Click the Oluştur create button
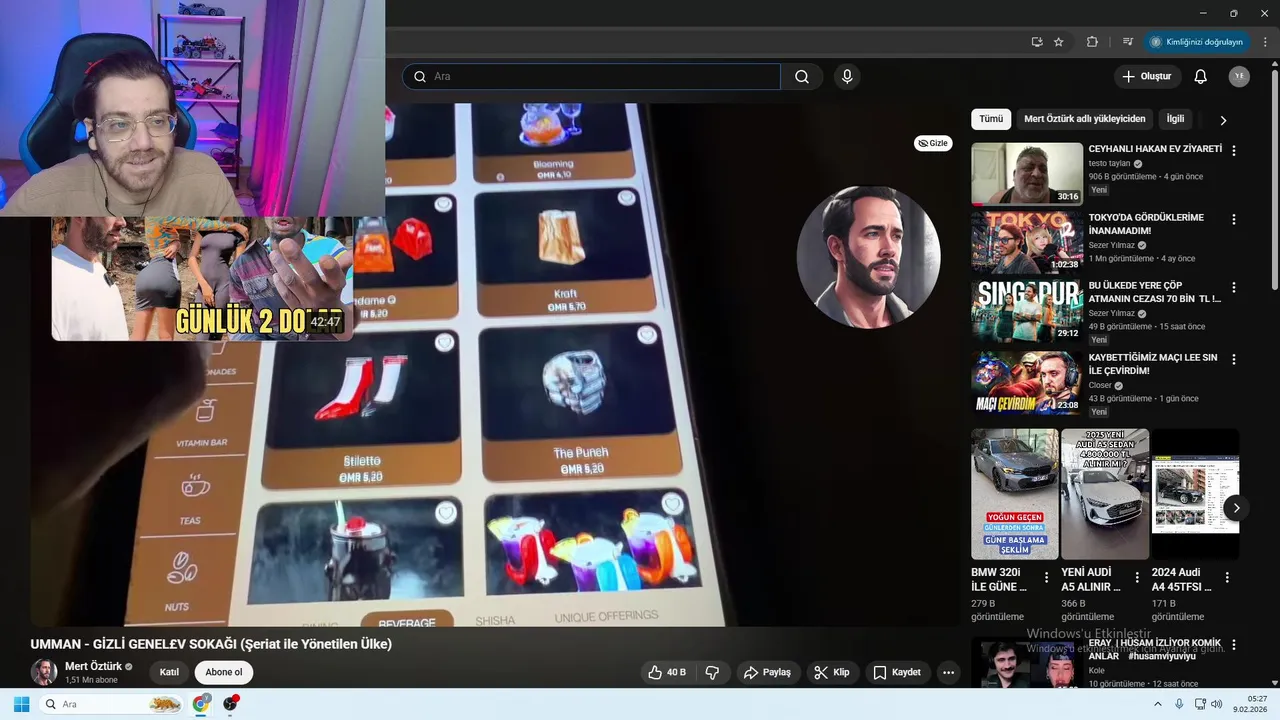This screenshot has width=1280, height=720. 1147,77
